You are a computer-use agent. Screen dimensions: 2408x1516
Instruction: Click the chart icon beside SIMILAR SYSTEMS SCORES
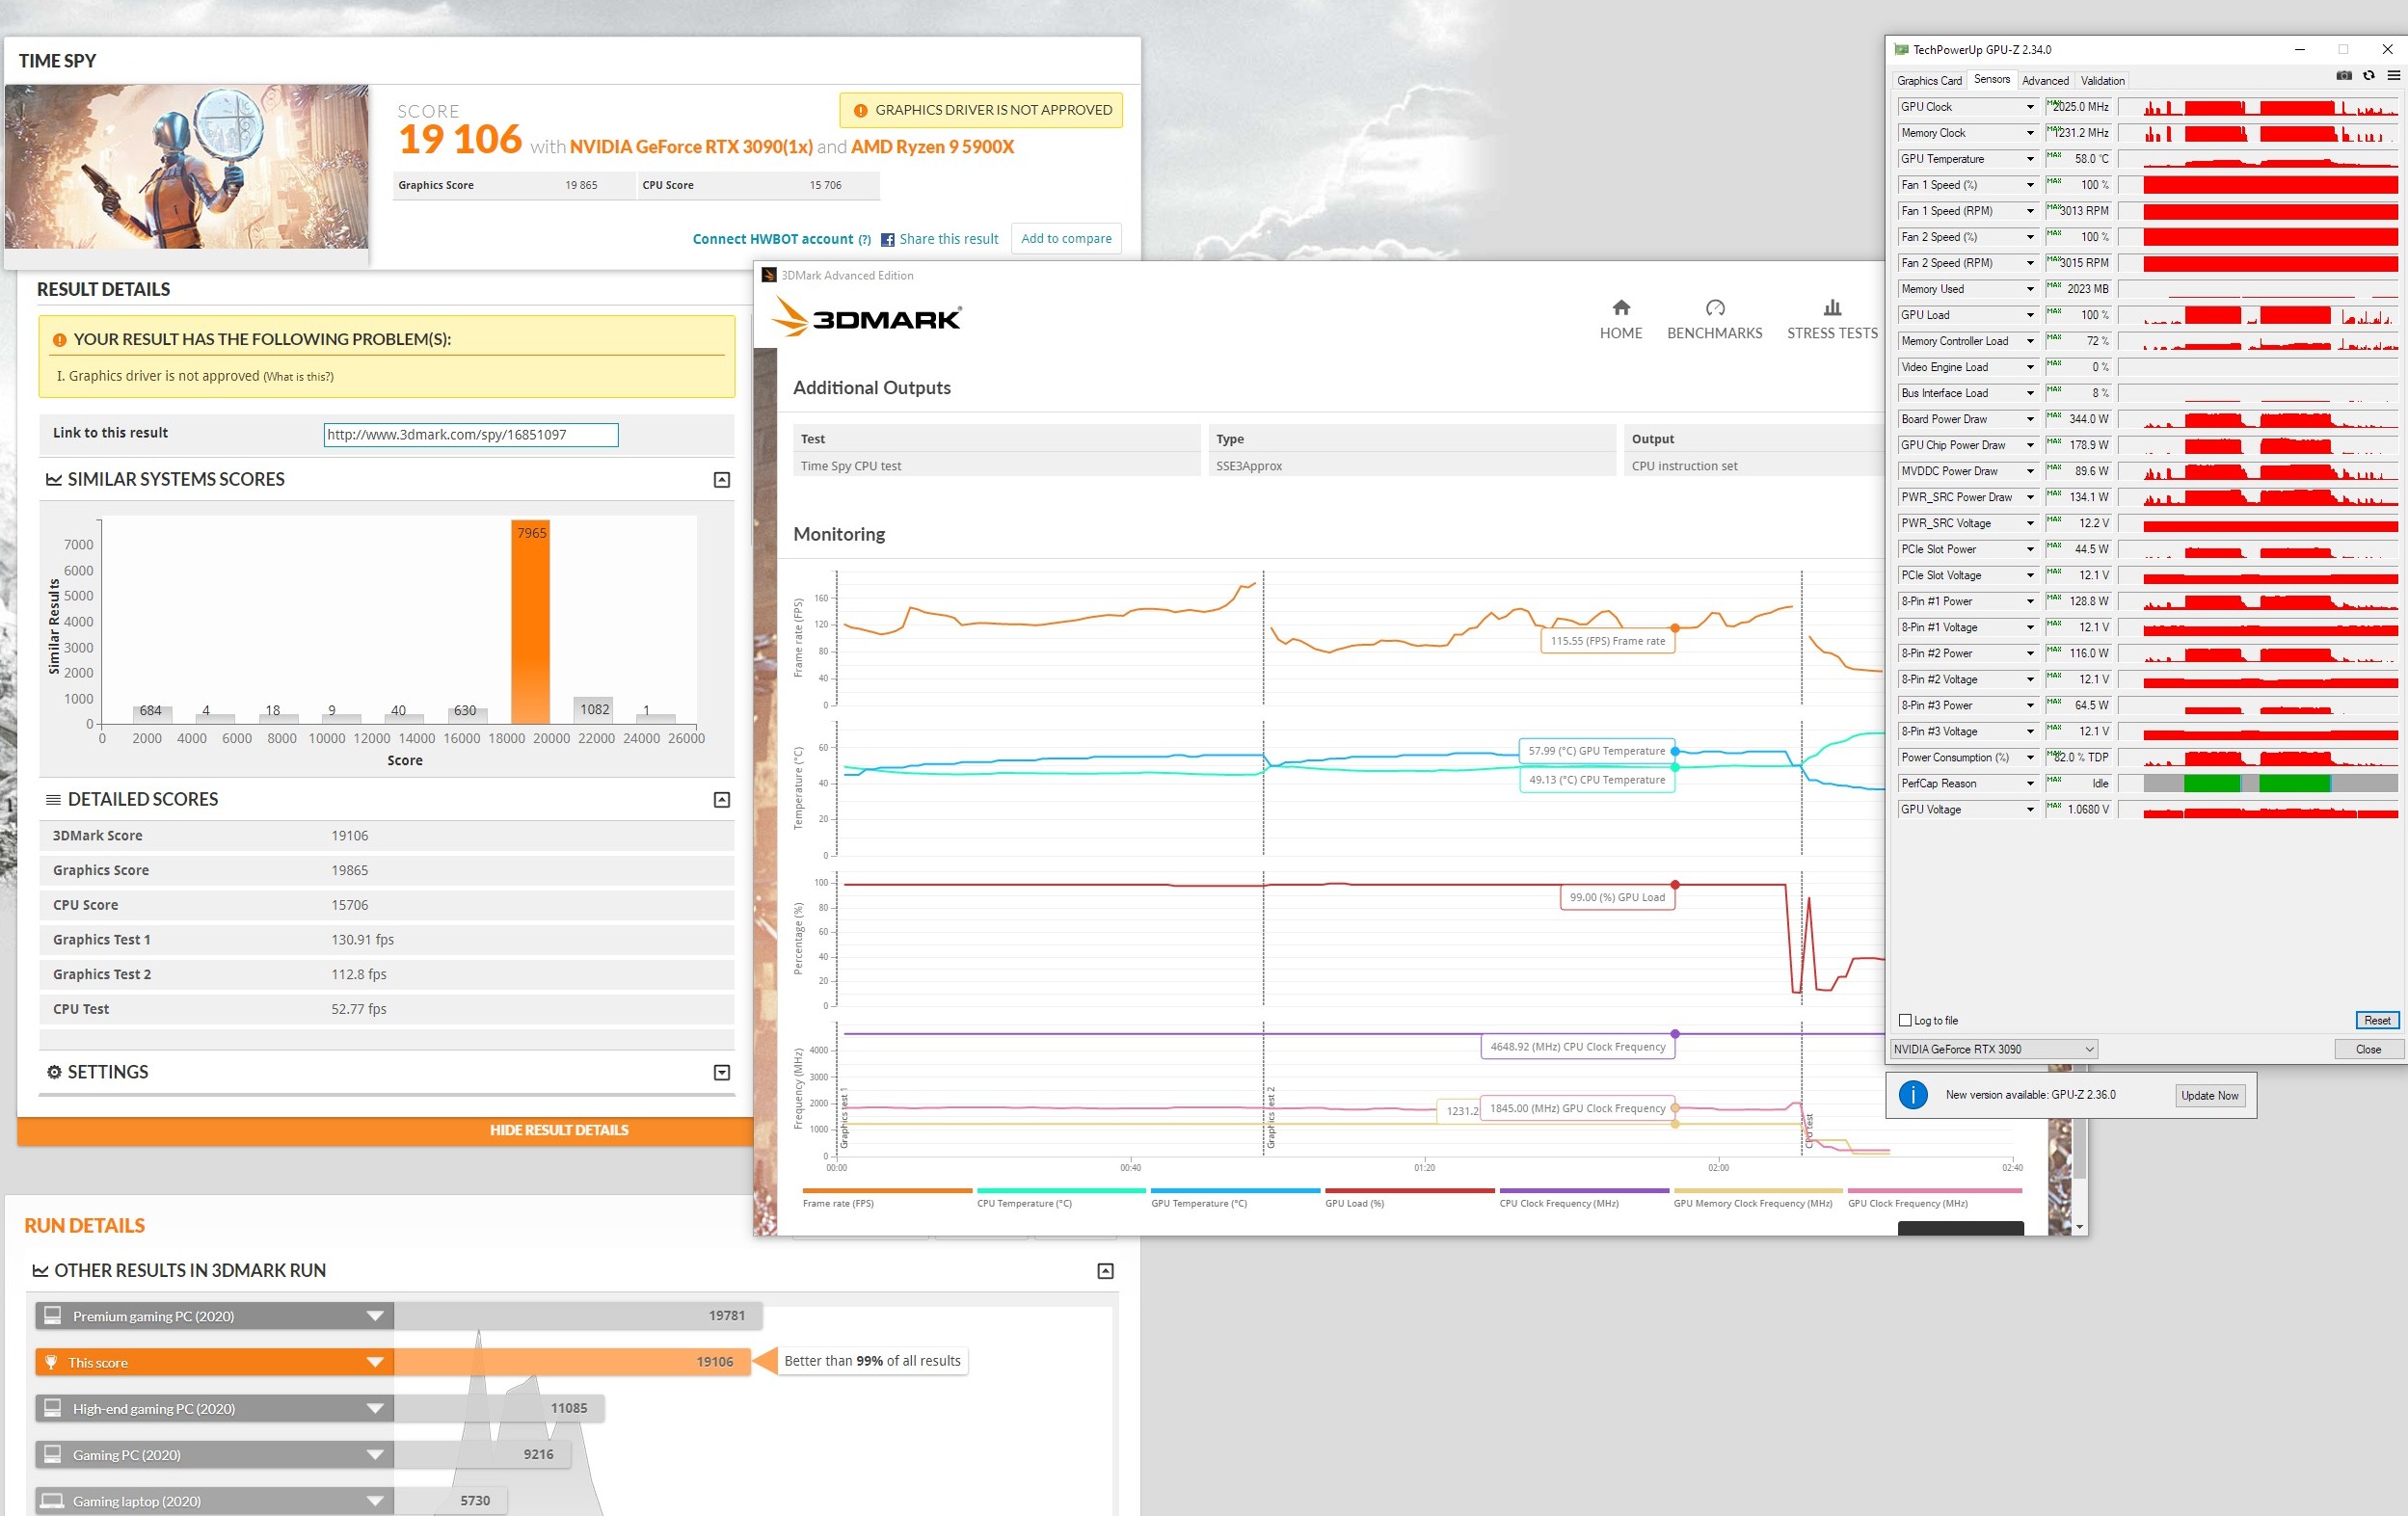(x=54, y=480)
